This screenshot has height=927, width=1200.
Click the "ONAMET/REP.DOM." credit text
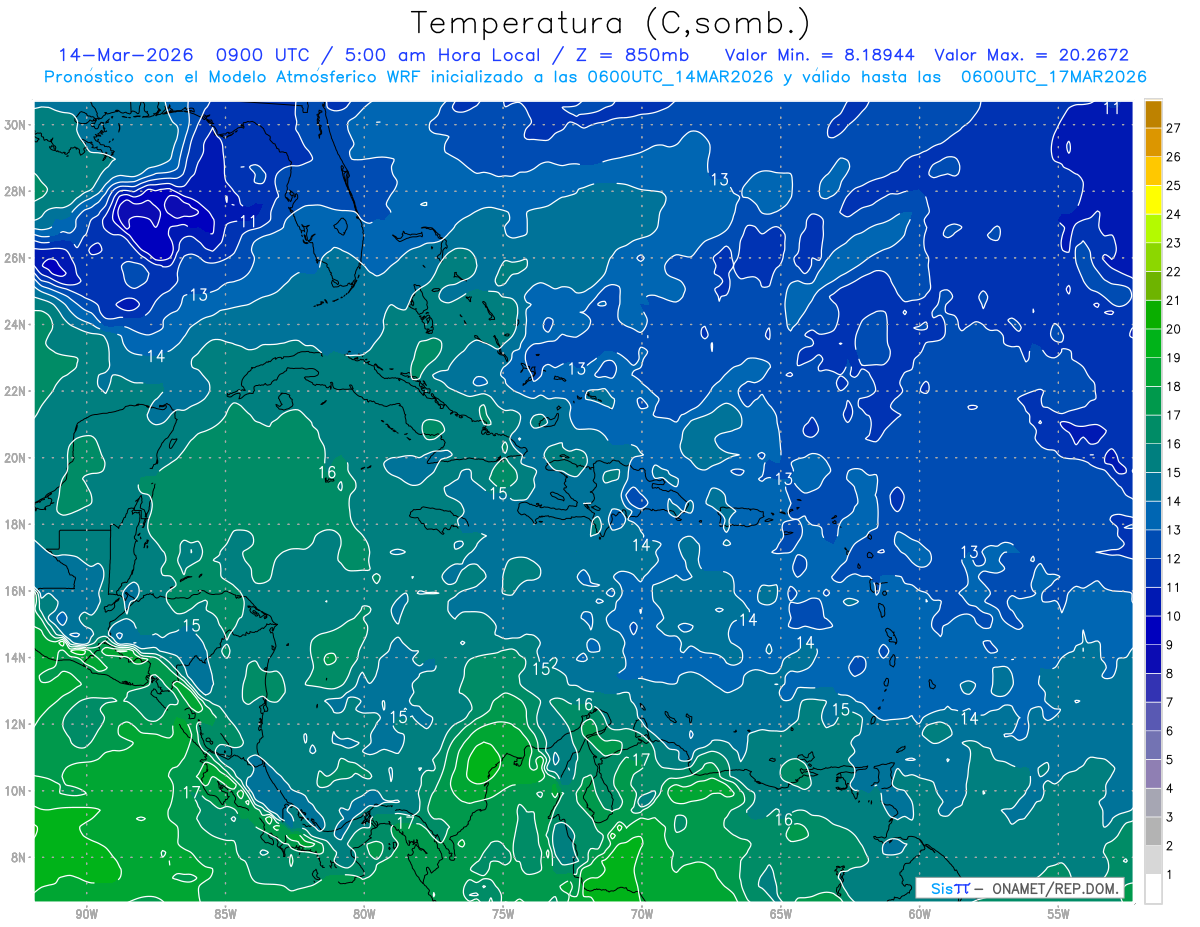click(x=1053, y=888)
